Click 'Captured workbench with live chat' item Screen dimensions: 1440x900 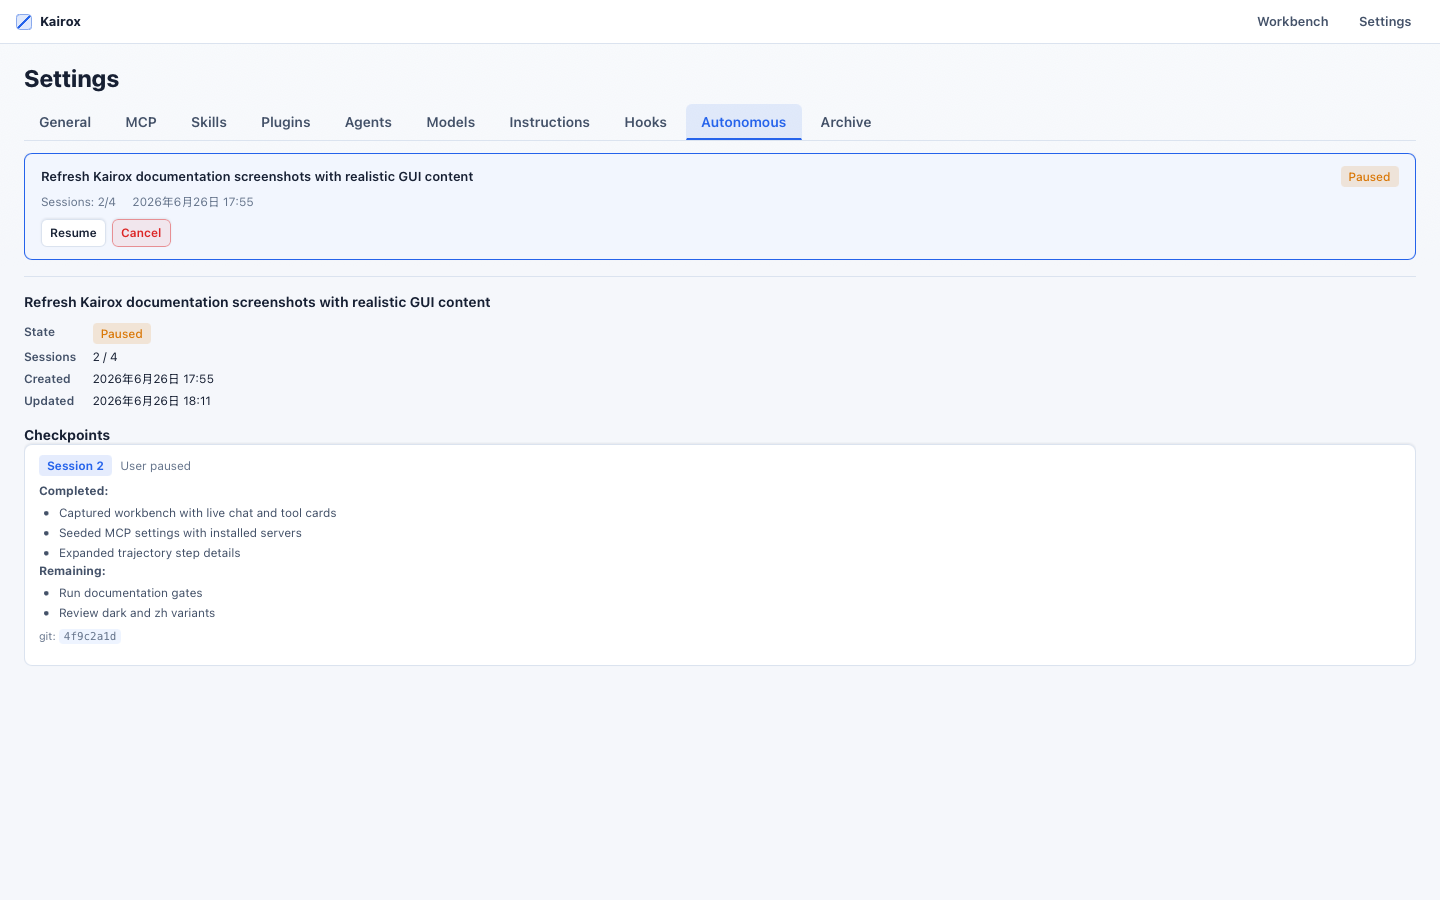(x=197, y=513)
